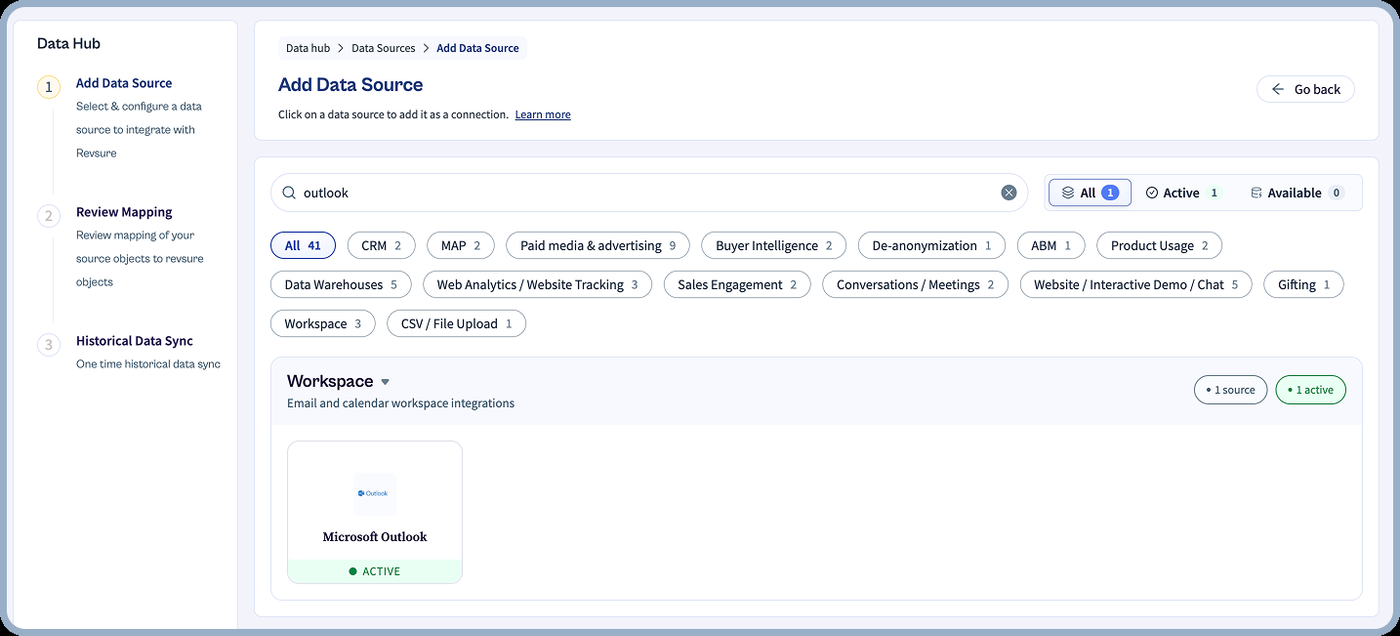
Task: Filter by Sales Engagement category
Action: tap(737, 285)
